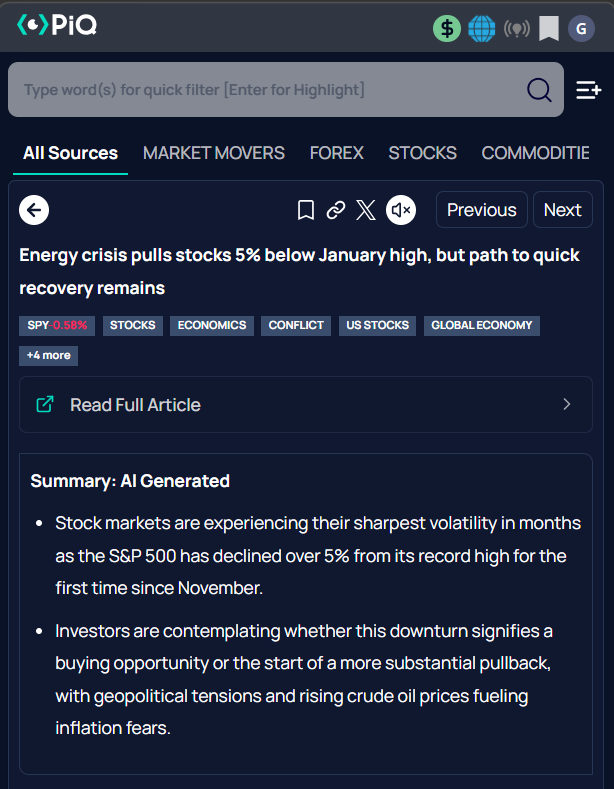Go back with the arrow button
Screen dimensions: 614x789
tap(34, 210)
